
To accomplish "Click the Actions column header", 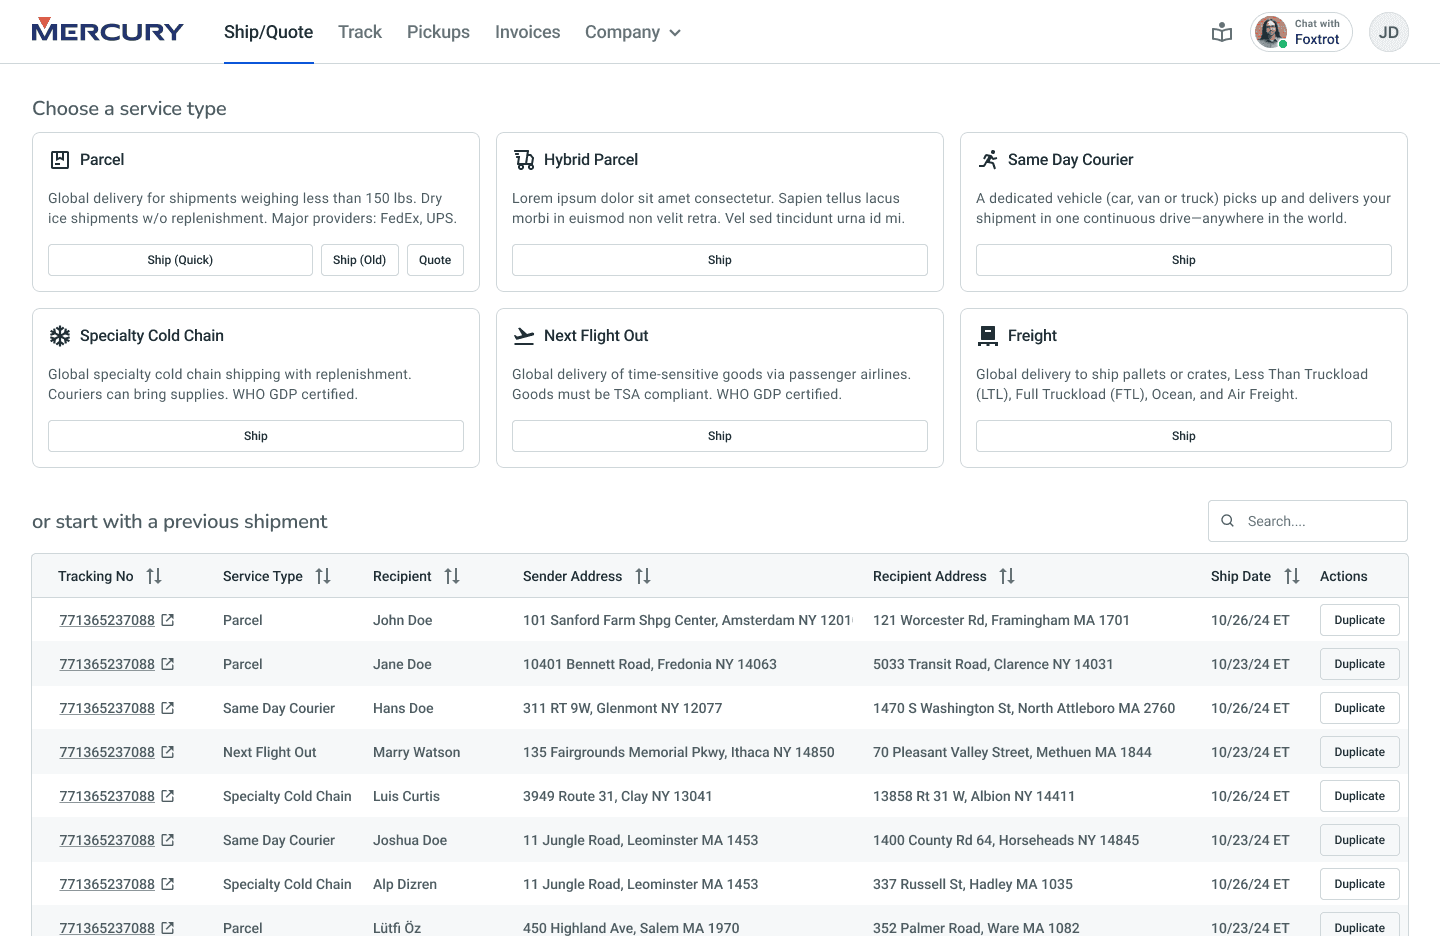I will [1344, 576].
